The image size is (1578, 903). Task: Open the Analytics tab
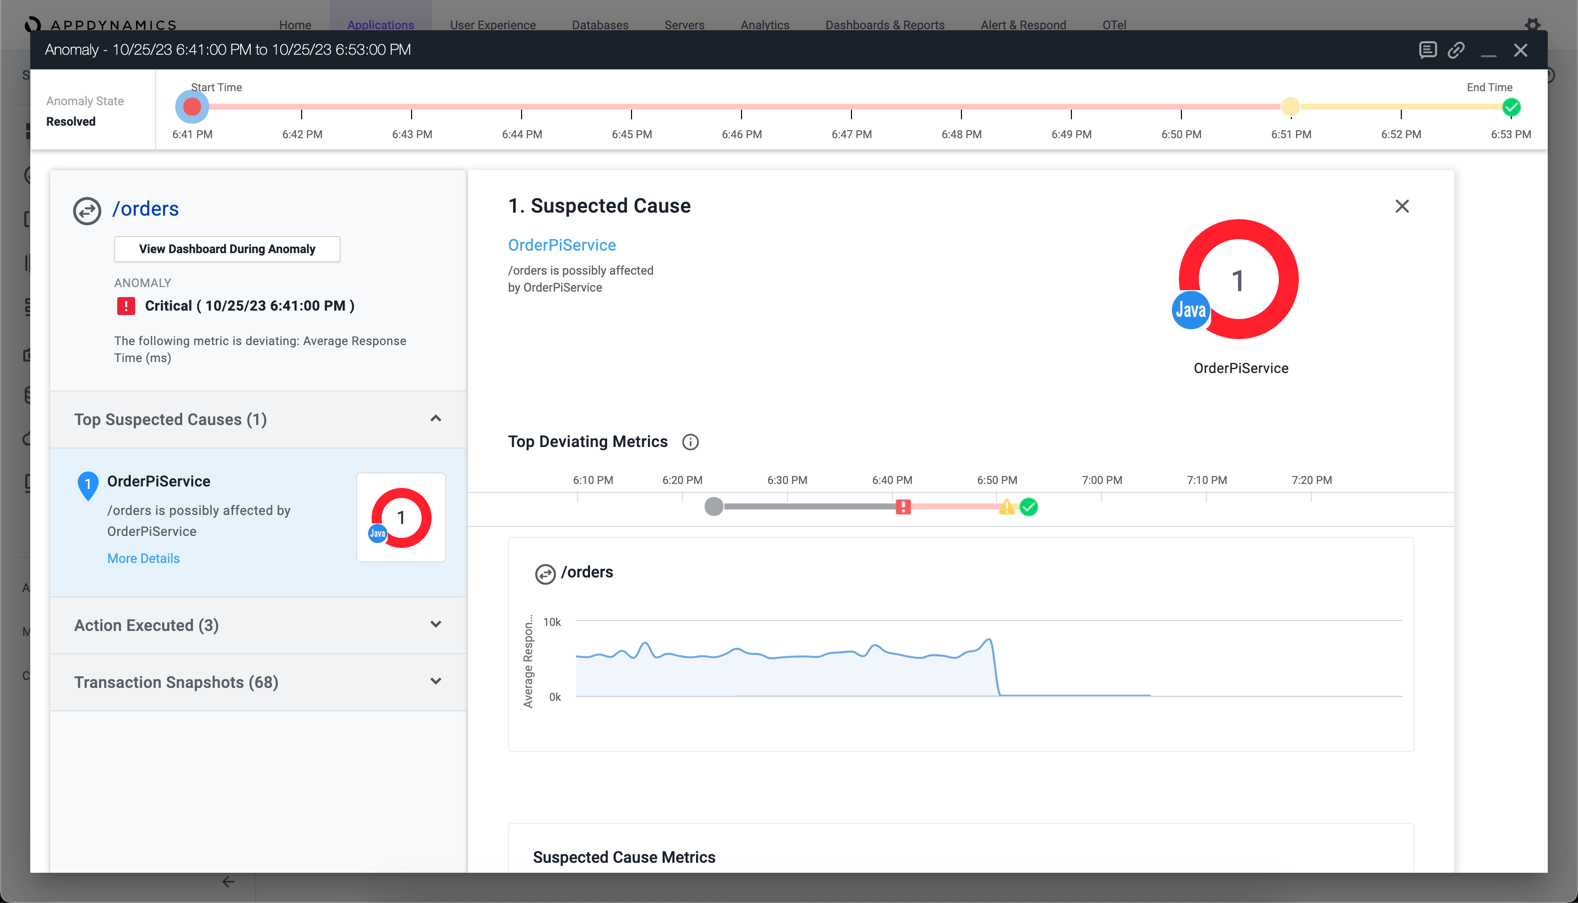tap(765, 25)
